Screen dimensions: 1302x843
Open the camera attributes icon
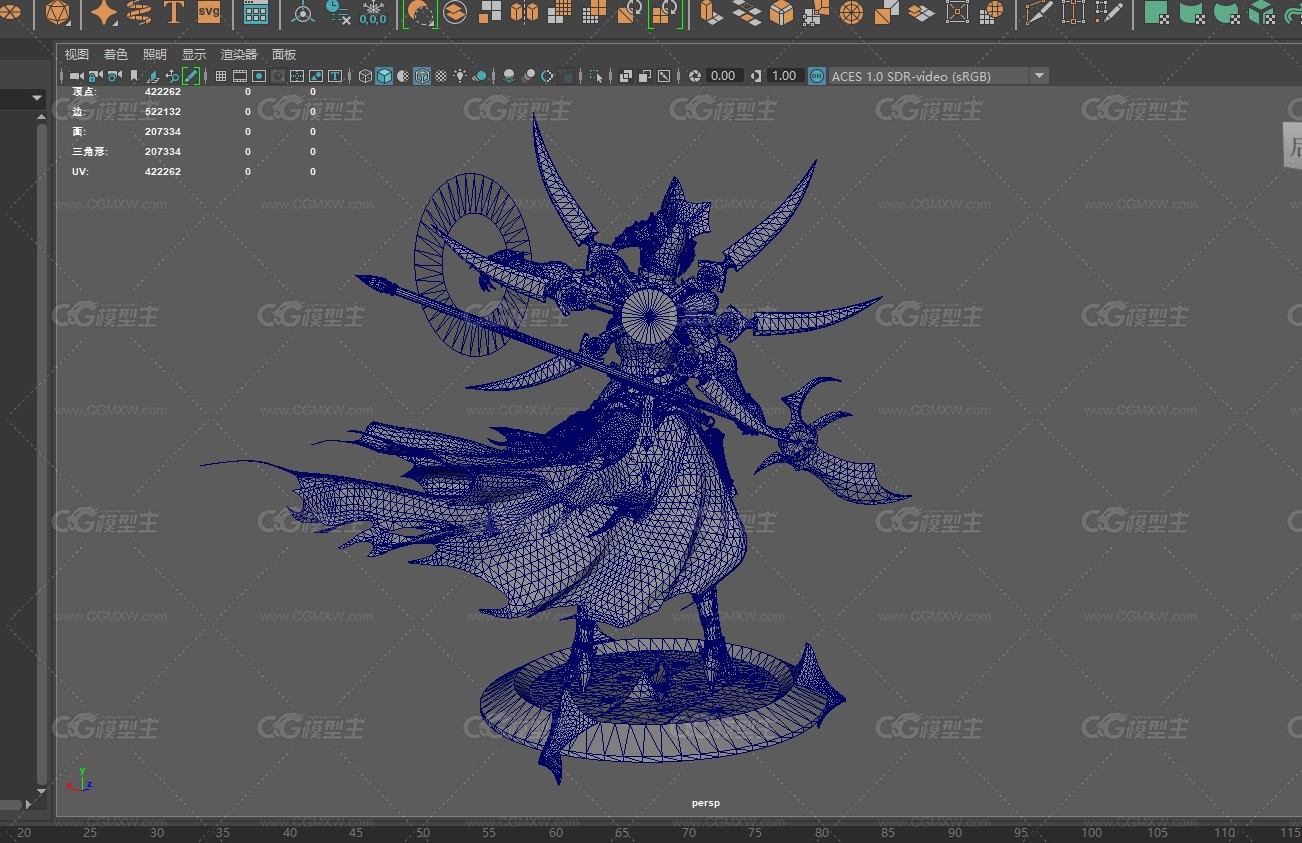[x=114, y=76]
